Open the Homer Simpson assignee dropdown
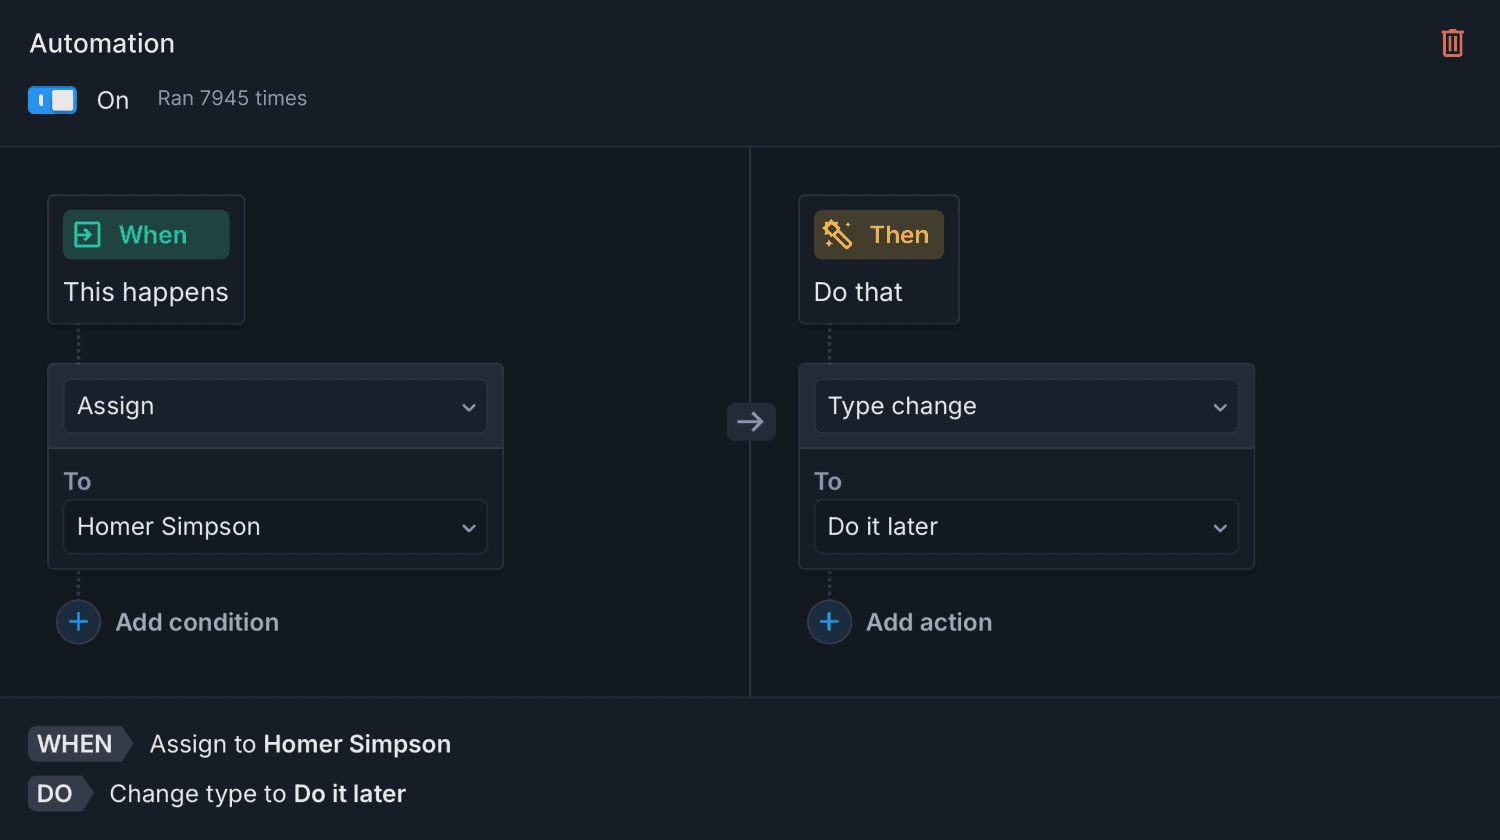Viewport: 1500px width, 840px height. coord(275,527)
